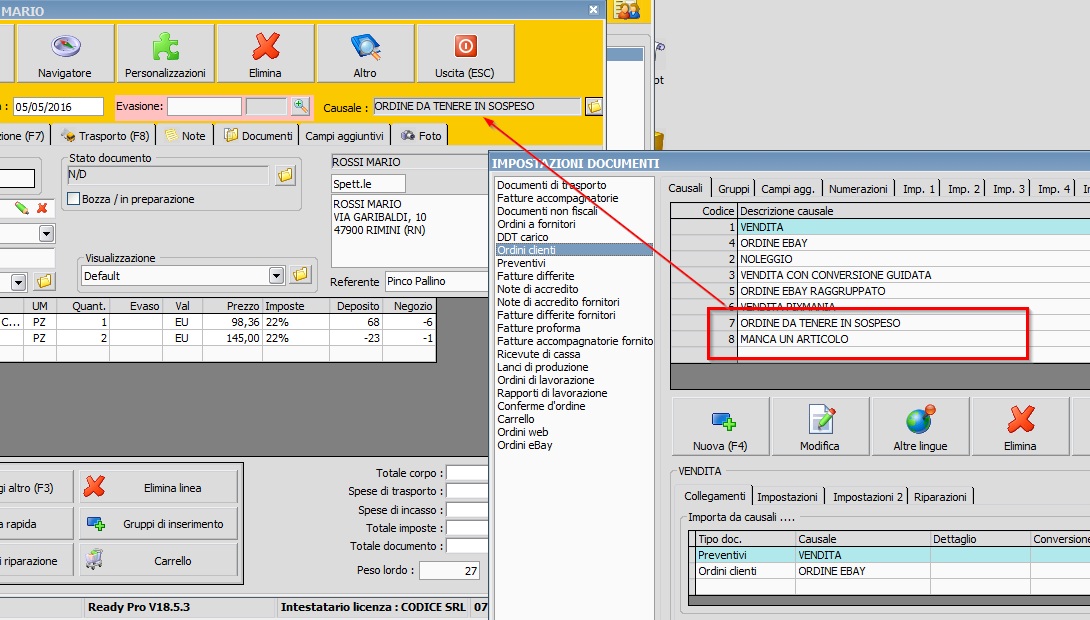Click the small red X icon beside the pencil
This screenshot has height=620, width=1090.
click(42, 208)
